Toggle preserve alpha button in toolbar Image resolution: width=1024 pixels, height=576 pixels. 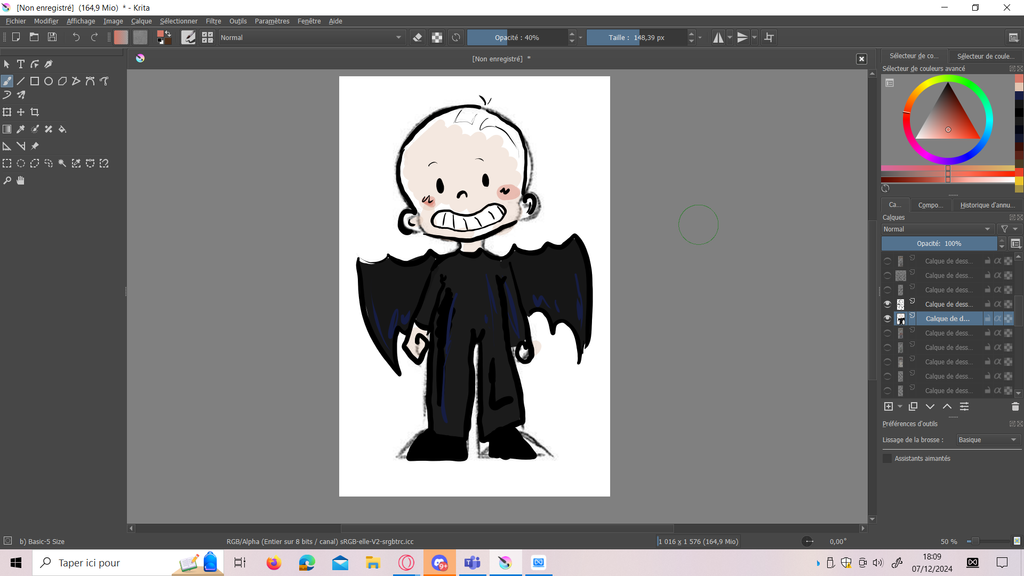click(437, 37)
